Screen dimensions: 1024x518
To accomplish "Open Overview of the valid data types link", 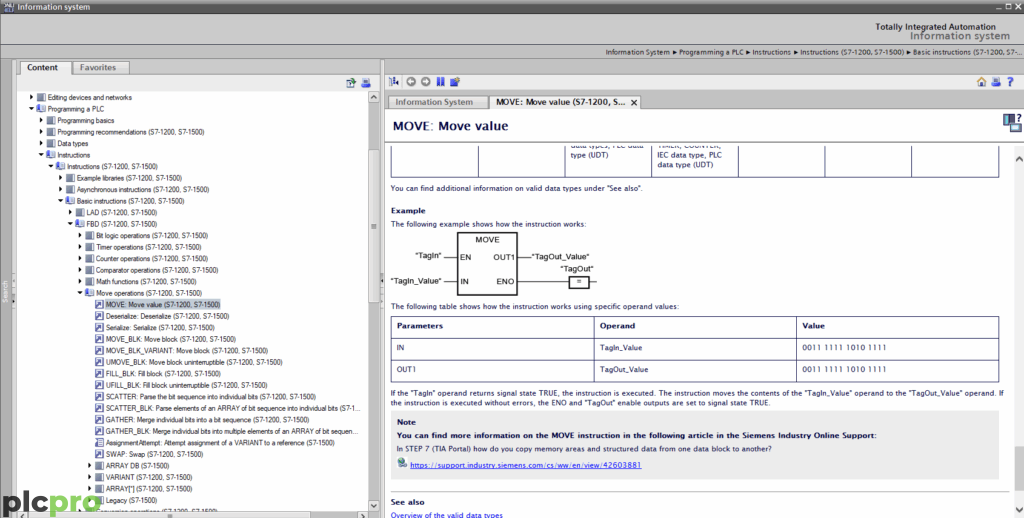I will [446, 514].
